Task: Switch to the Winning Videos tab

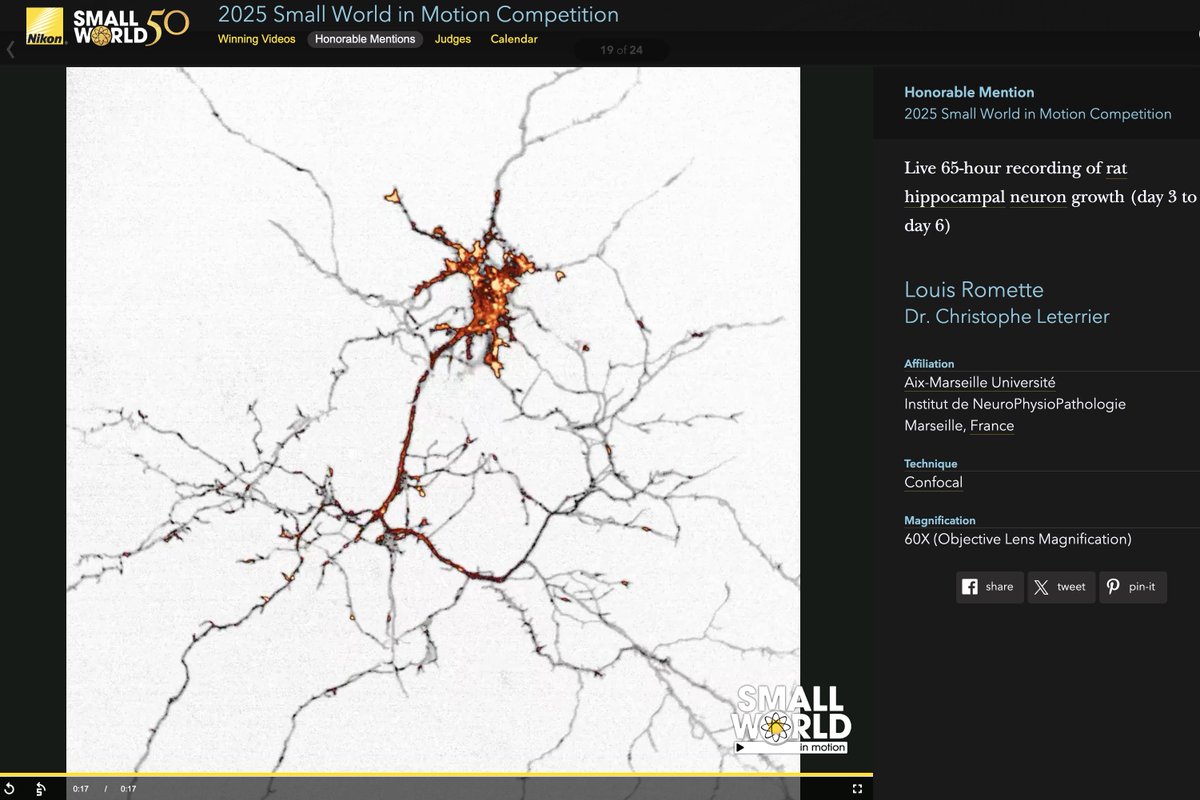Action: point(256,39)
